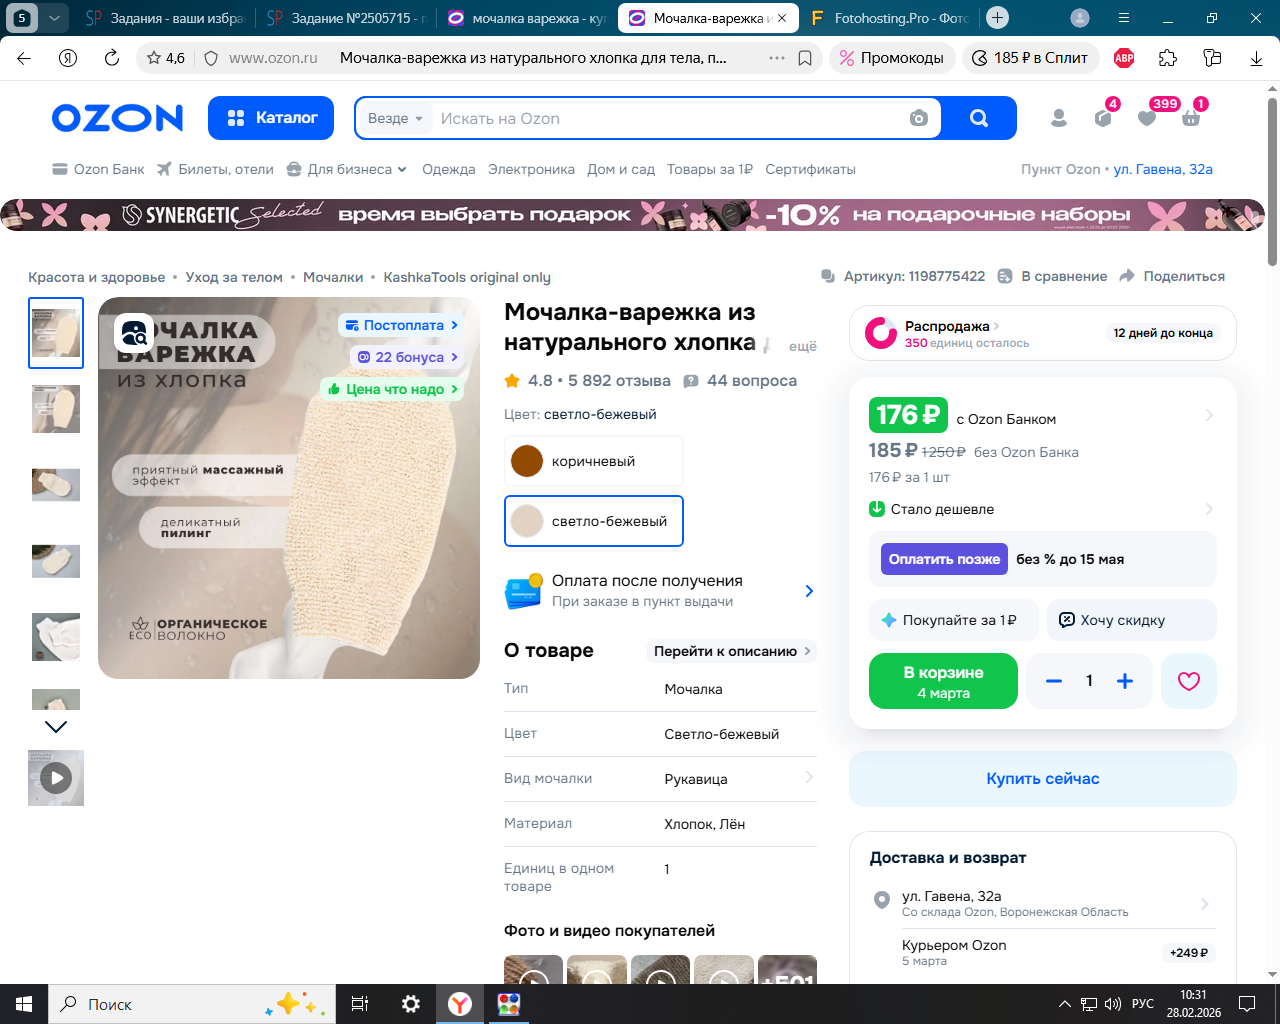1280x1024 pixels.
Task: Click the Поделиться link
Action: [1172, 276]
